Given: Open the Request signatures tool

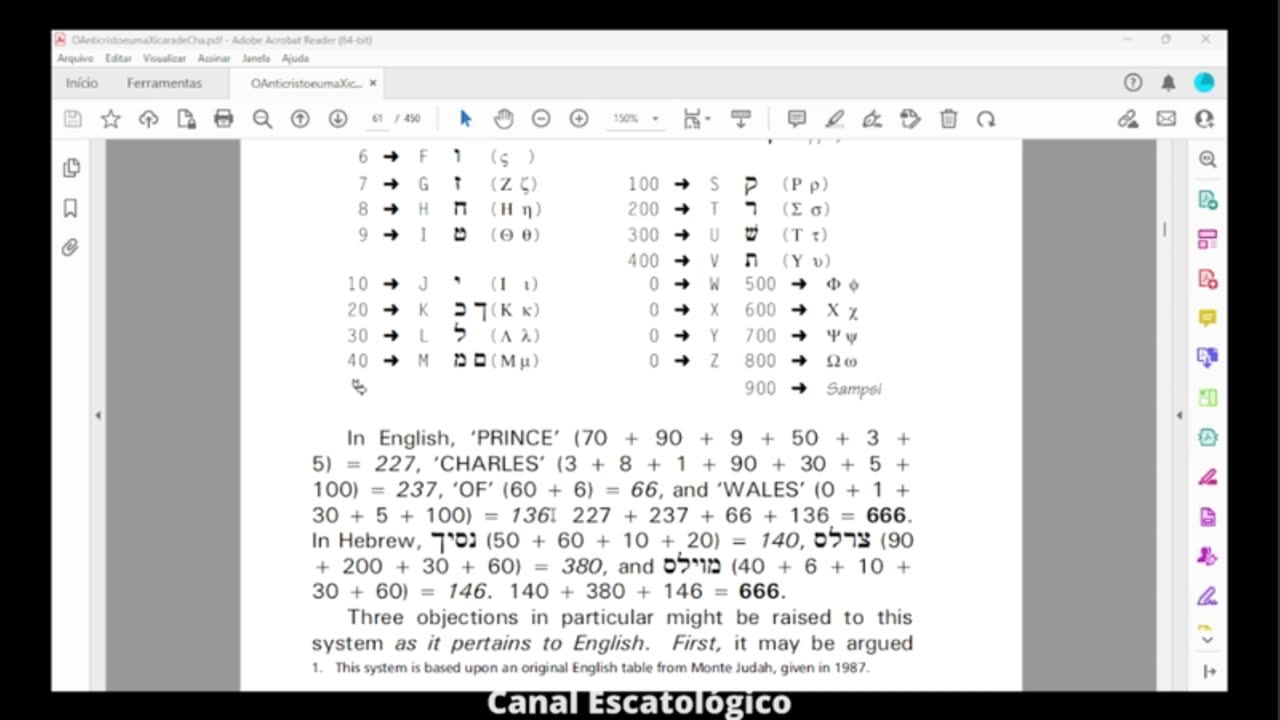Looking at the screenshot, I should [x=1208, y=556].
